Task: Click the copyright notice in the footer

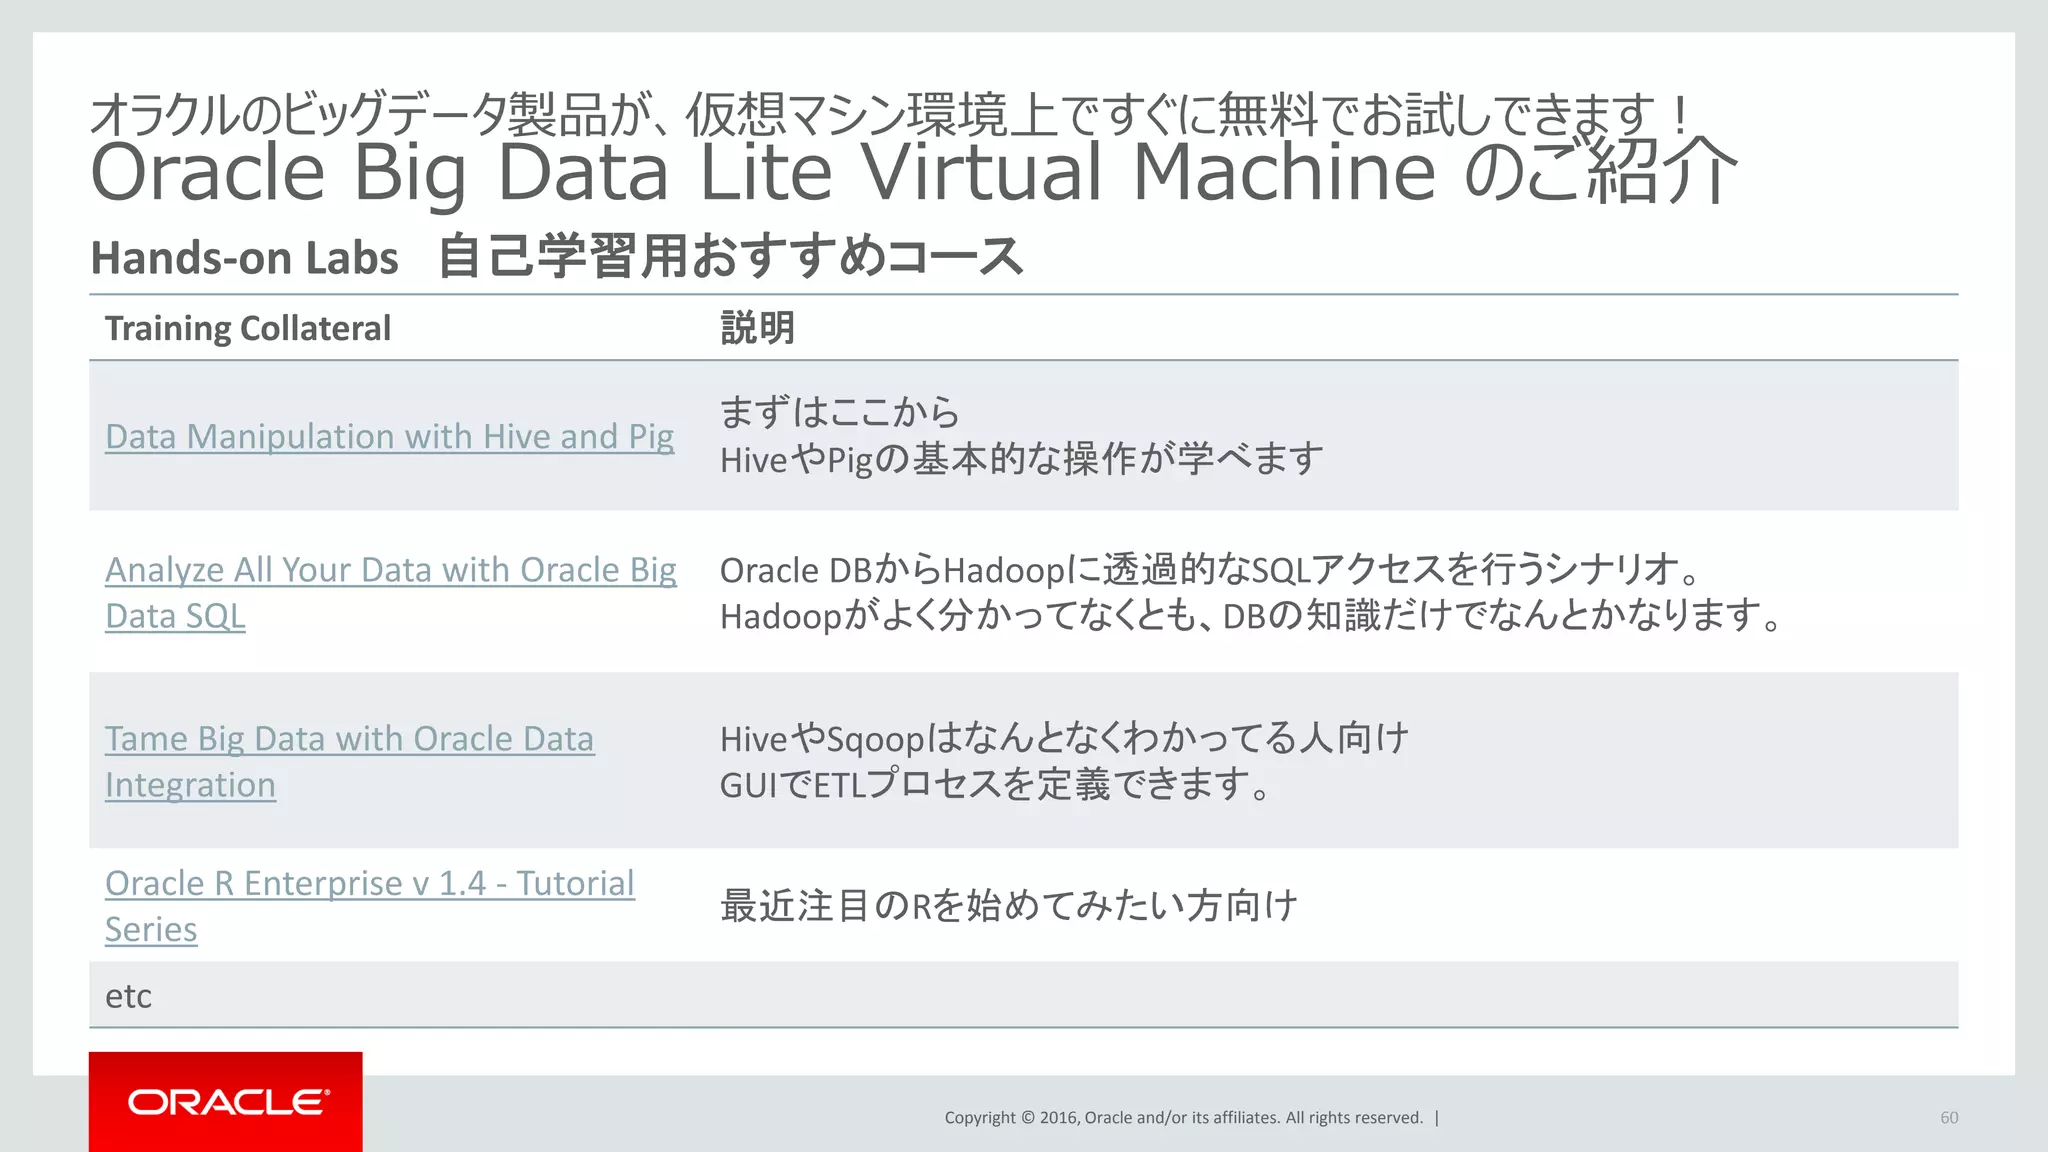Action: (1184, 1118)
